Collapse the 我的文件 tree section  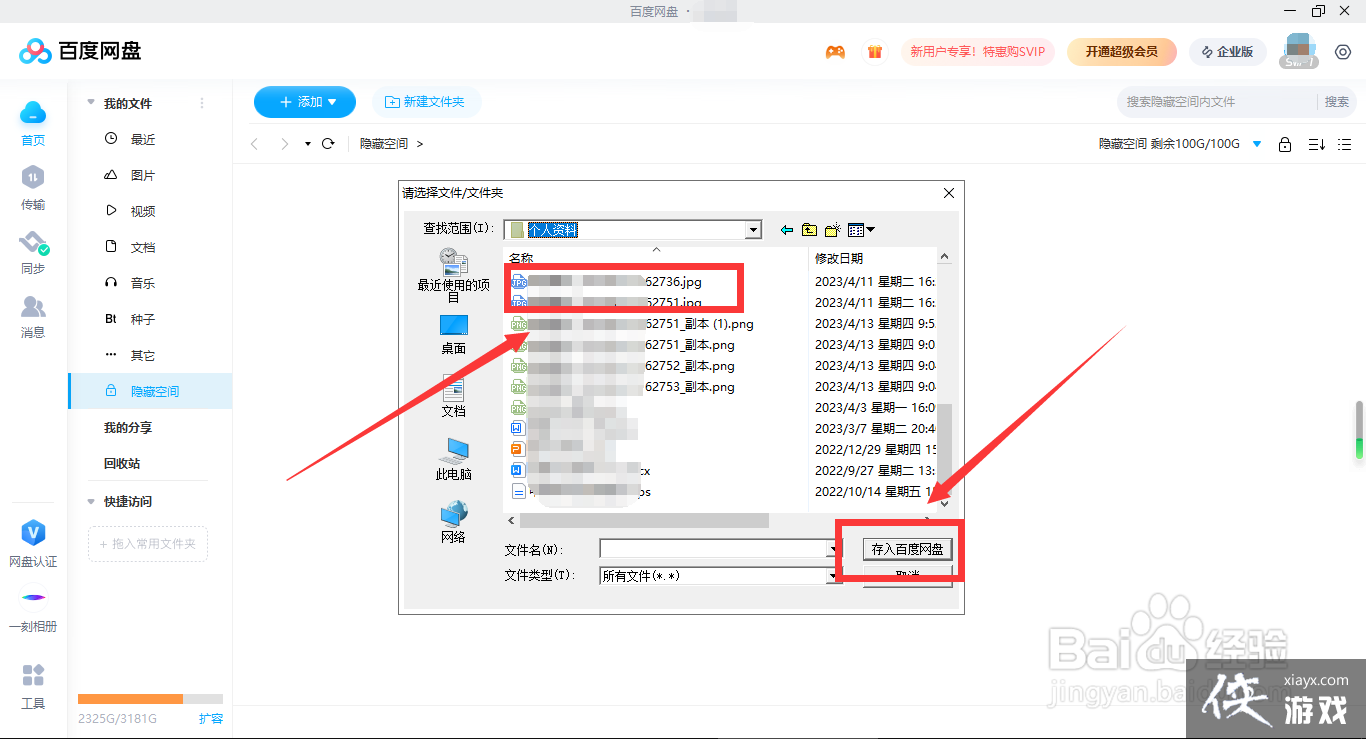[x=91, y=103]
